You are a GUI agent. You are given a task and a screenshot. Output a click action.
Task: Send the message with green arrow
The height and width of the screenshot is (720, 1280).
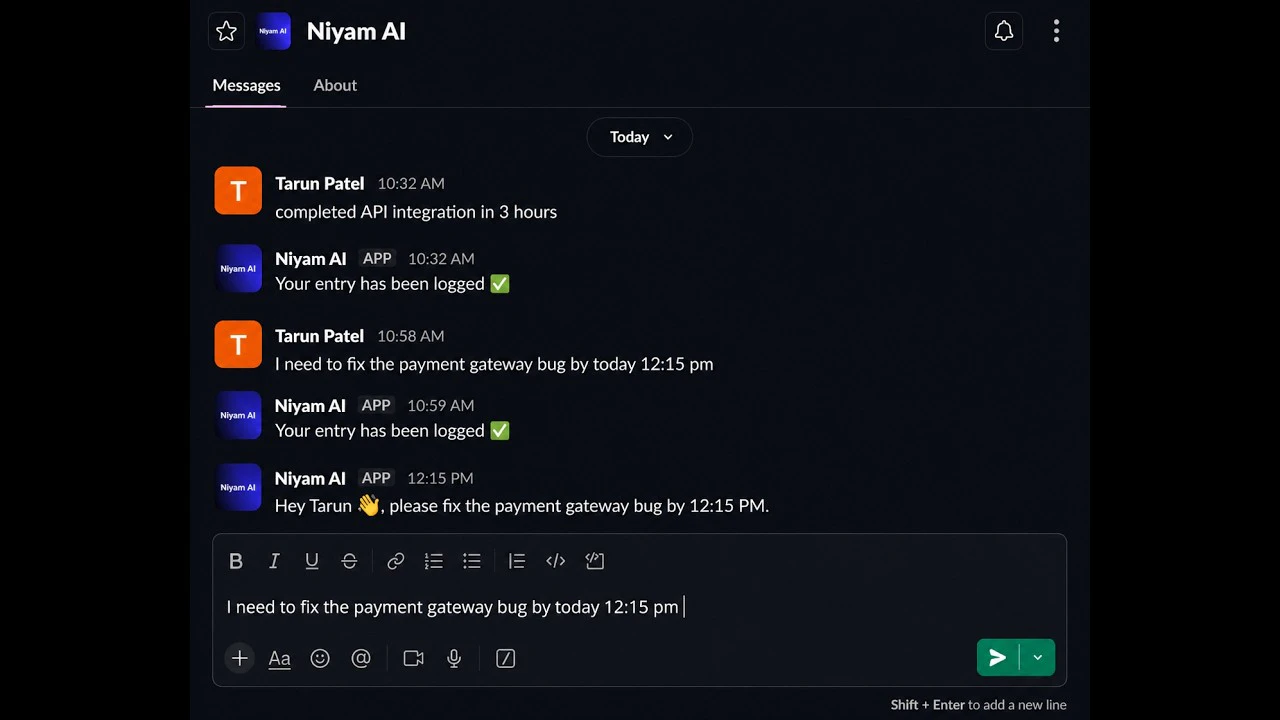(x=998, y=657)
